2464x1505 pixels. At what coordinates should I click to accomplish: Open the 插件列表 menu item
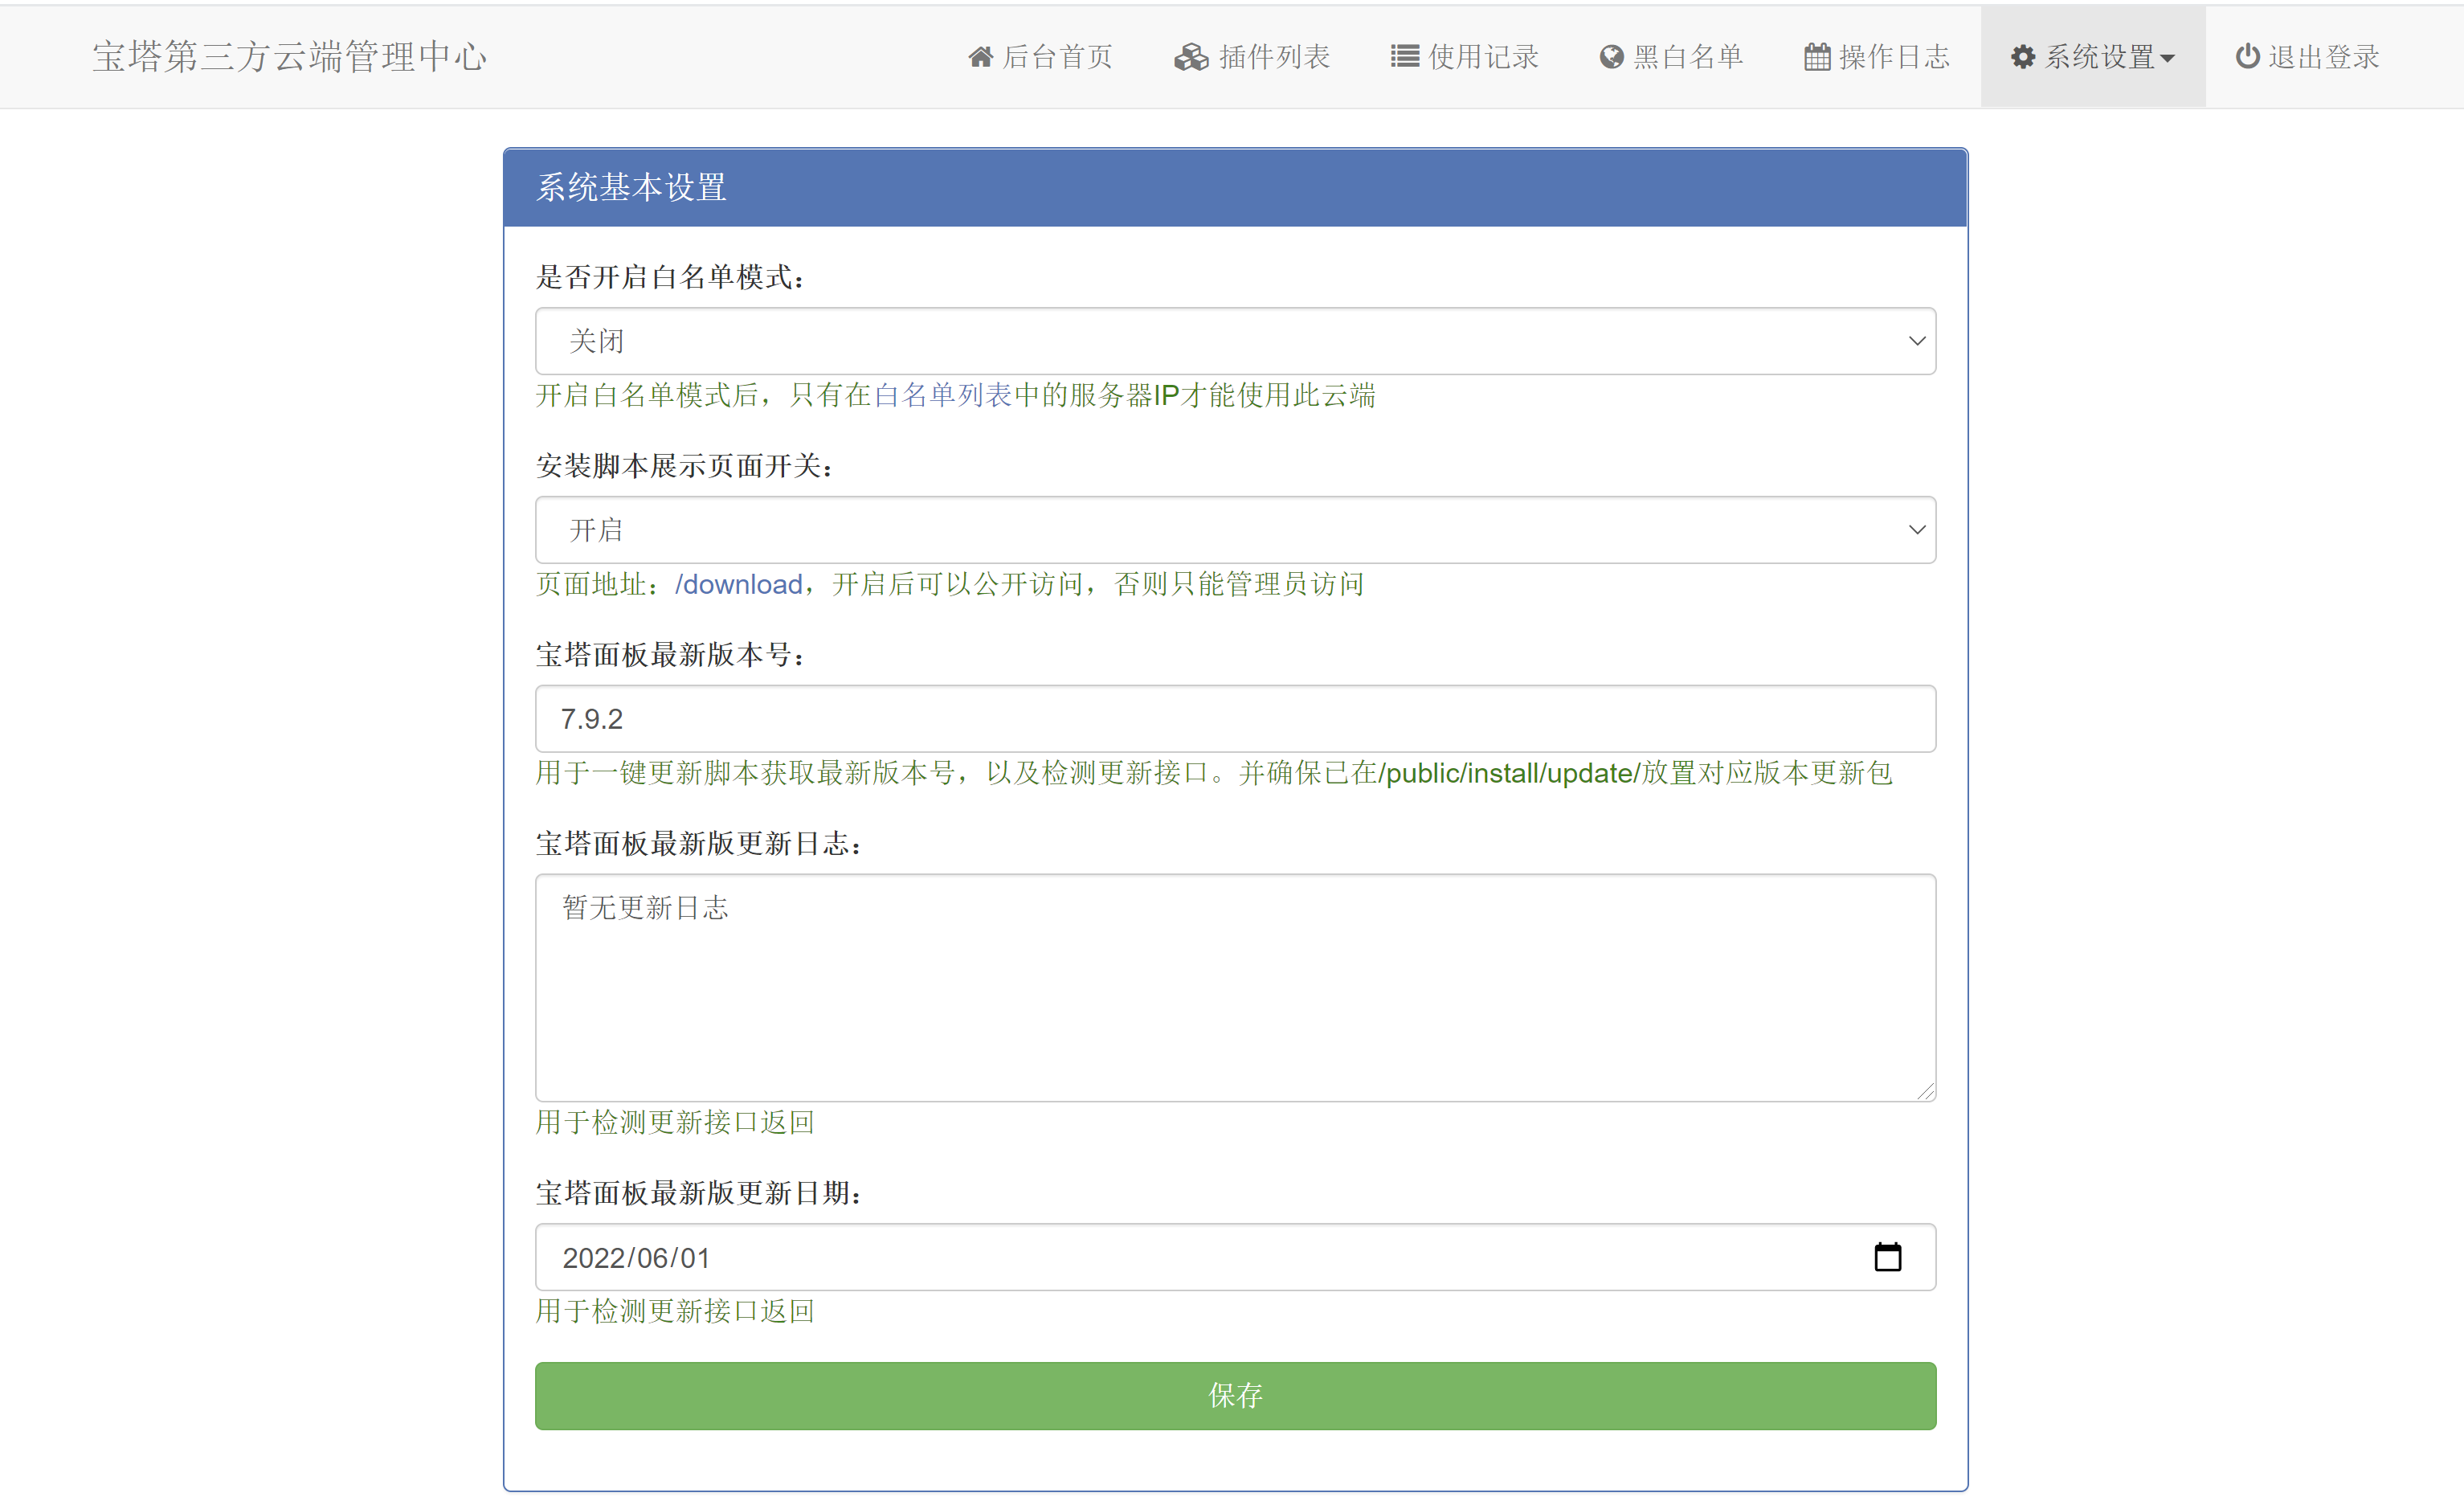point(1273,57)
